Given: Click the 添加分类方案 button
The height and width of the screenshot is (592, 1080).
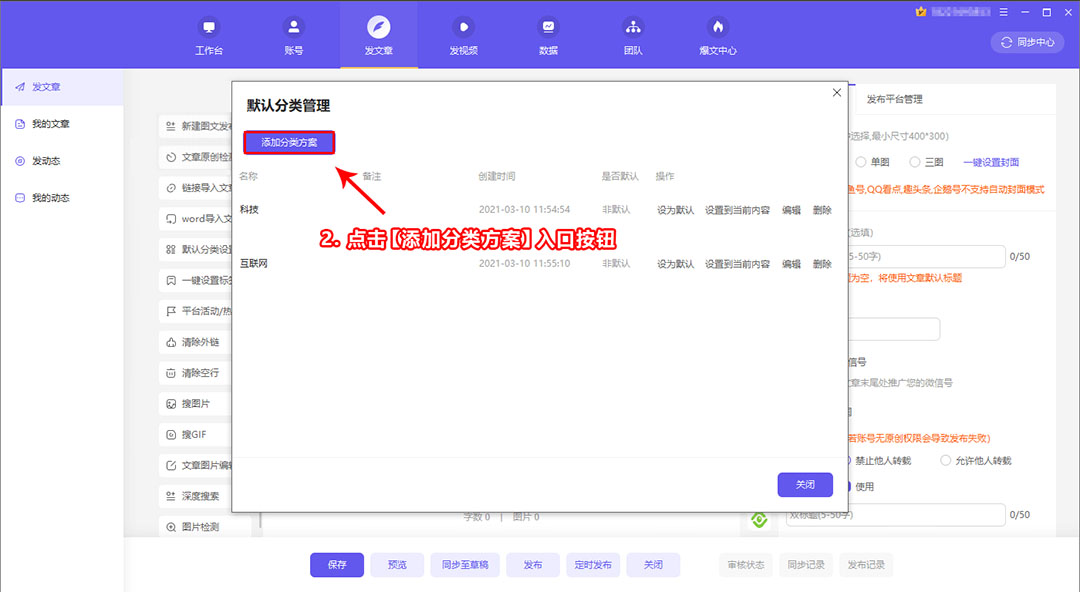Looking at the screenshot, I should click(289, 142).
